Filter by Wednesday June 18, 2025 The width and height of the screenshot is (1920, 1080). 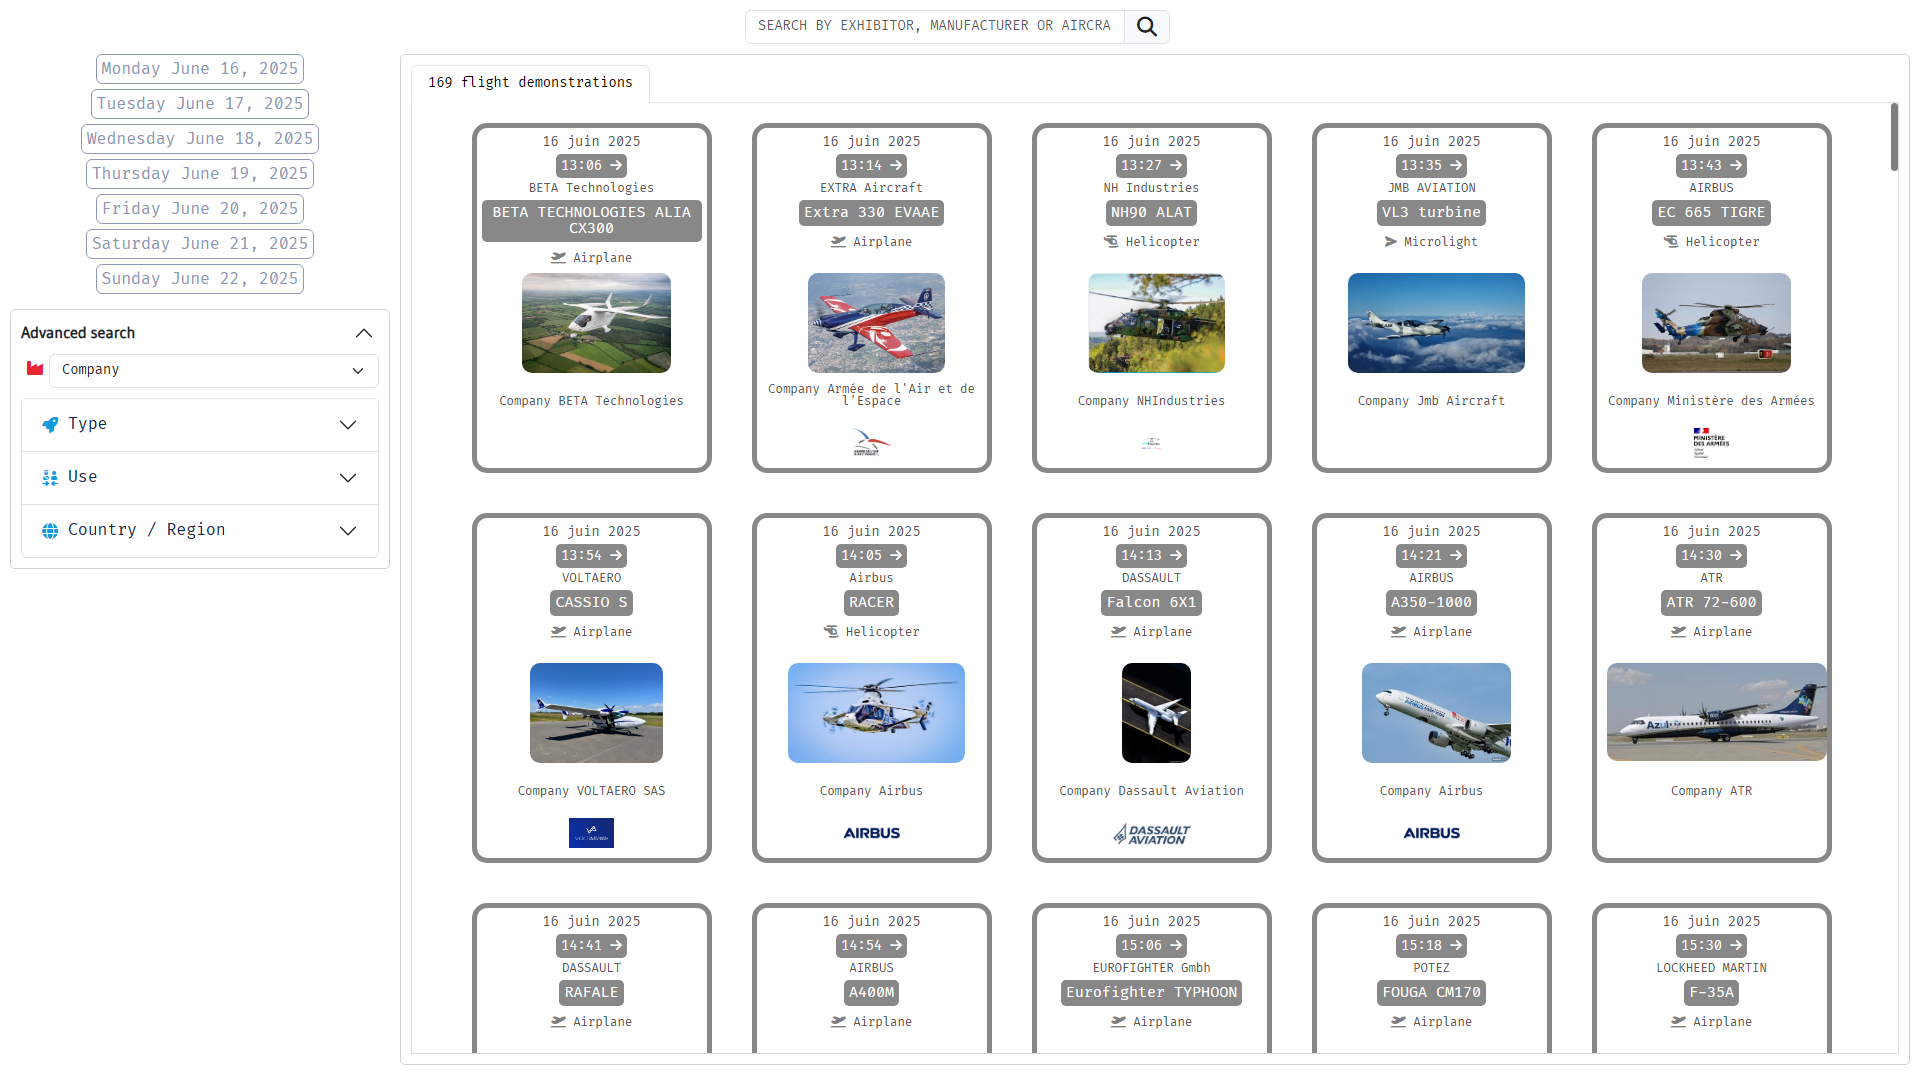(200, 139)
